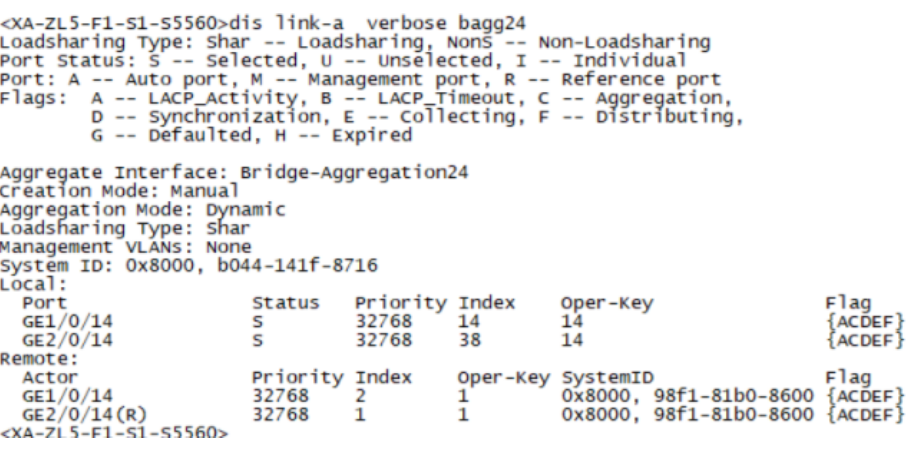This screenshot has height=452, width=917.
Task: Click the 'Flags:' legend label
Action: 32,98
